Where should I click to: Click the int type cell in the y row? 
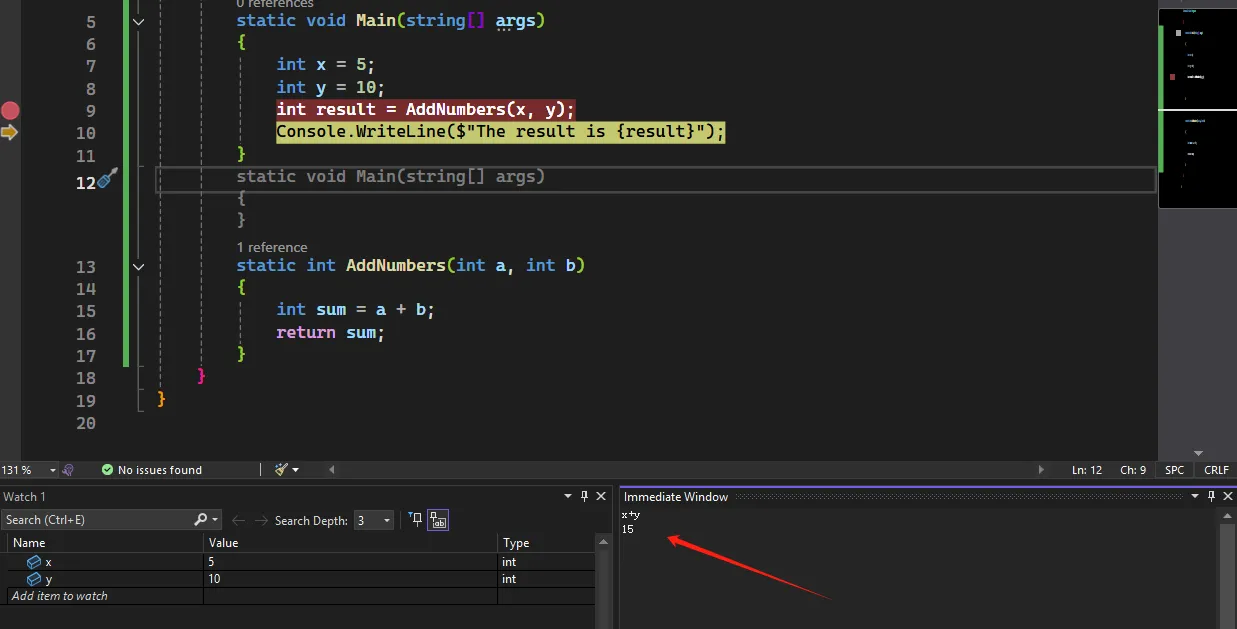tap(546, 579)
